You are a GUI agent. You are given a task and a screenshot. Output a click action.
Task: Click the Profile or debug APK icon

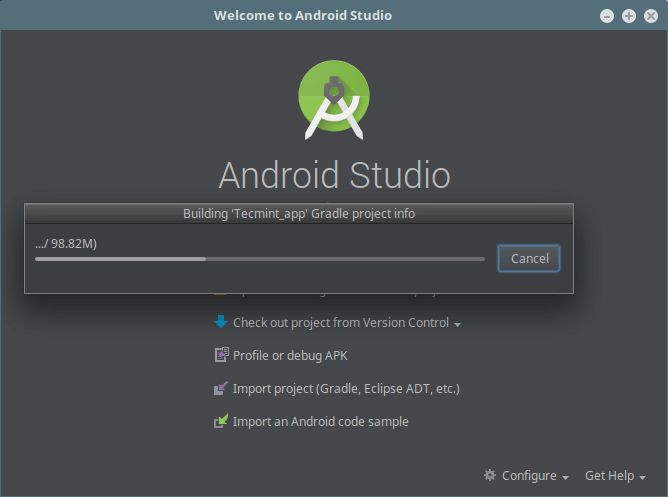click(x=221, y=355)
